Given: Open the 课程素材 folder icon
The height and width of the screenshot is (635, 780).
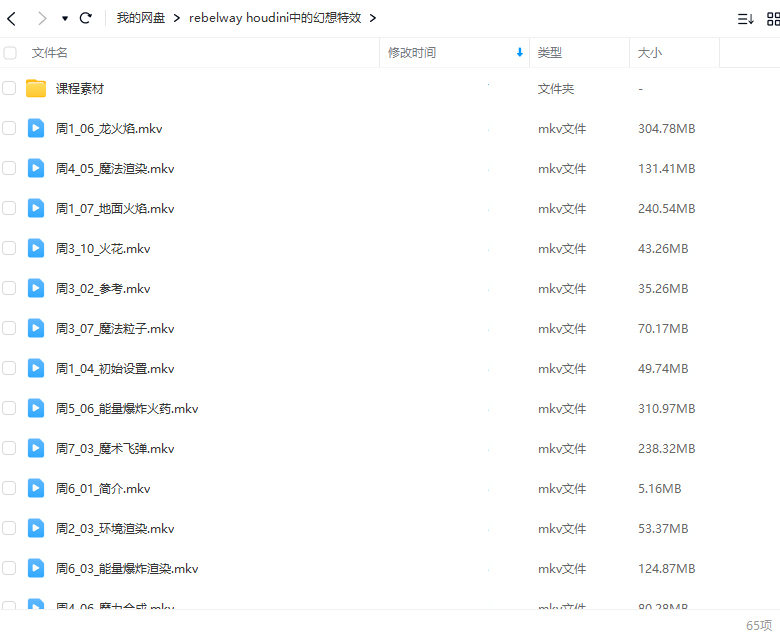Looking at the screenshot, I should 36,88.
